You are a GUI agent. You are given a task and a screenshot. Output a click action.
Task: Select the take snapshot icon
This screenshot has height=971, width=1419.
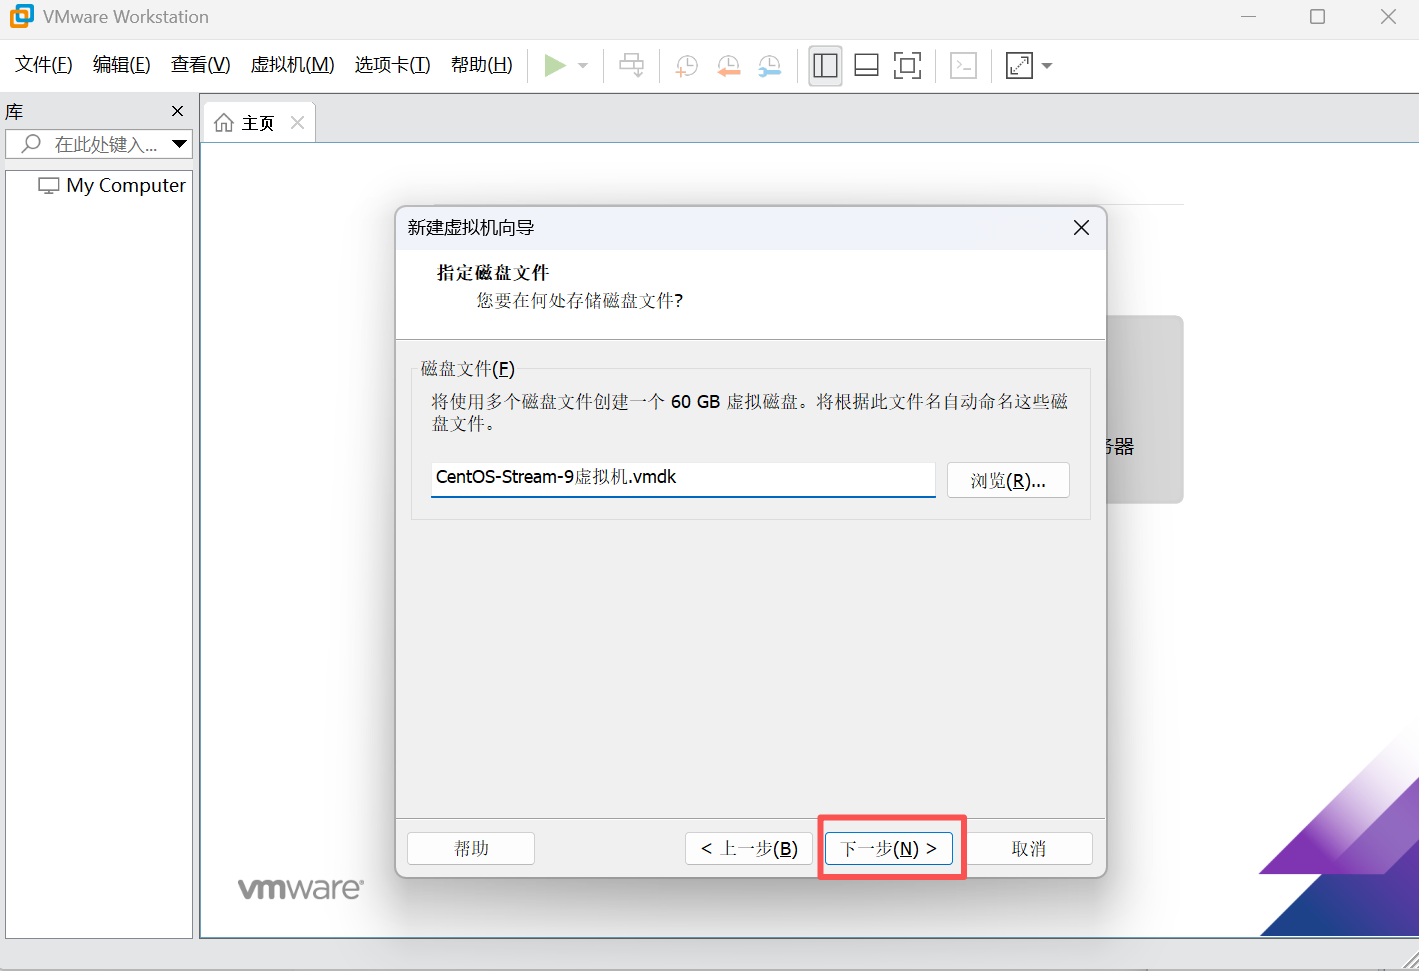(686, 65)
